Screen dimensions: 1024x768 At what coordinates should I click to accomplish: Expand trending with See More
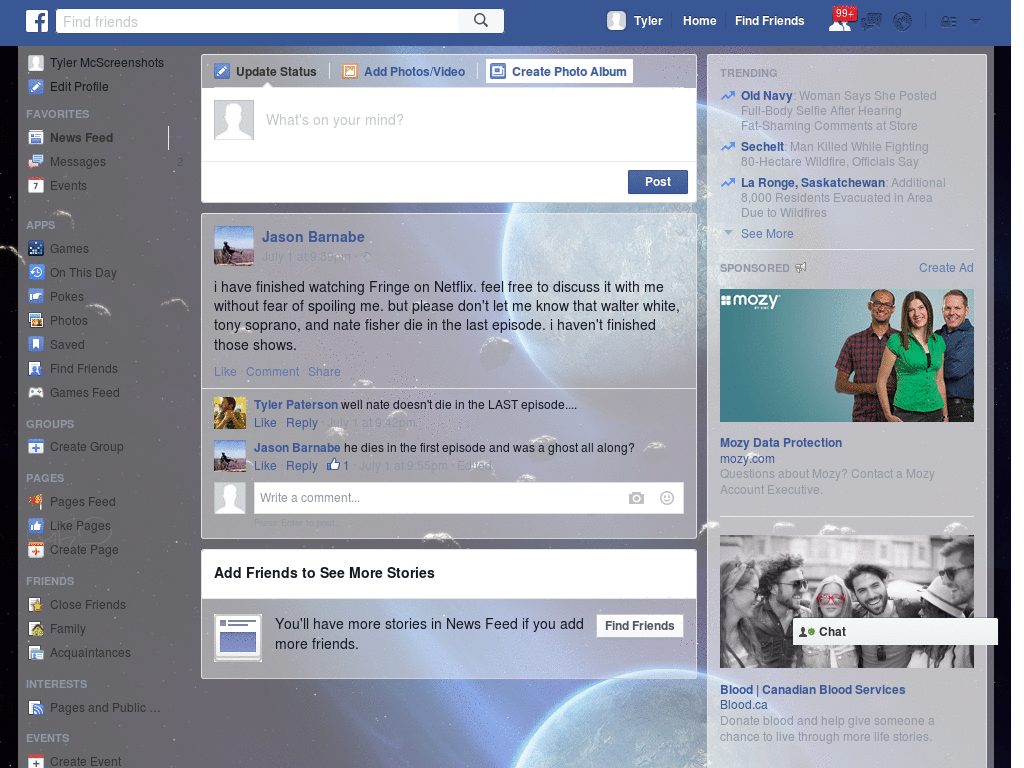[x=767, y=234]
